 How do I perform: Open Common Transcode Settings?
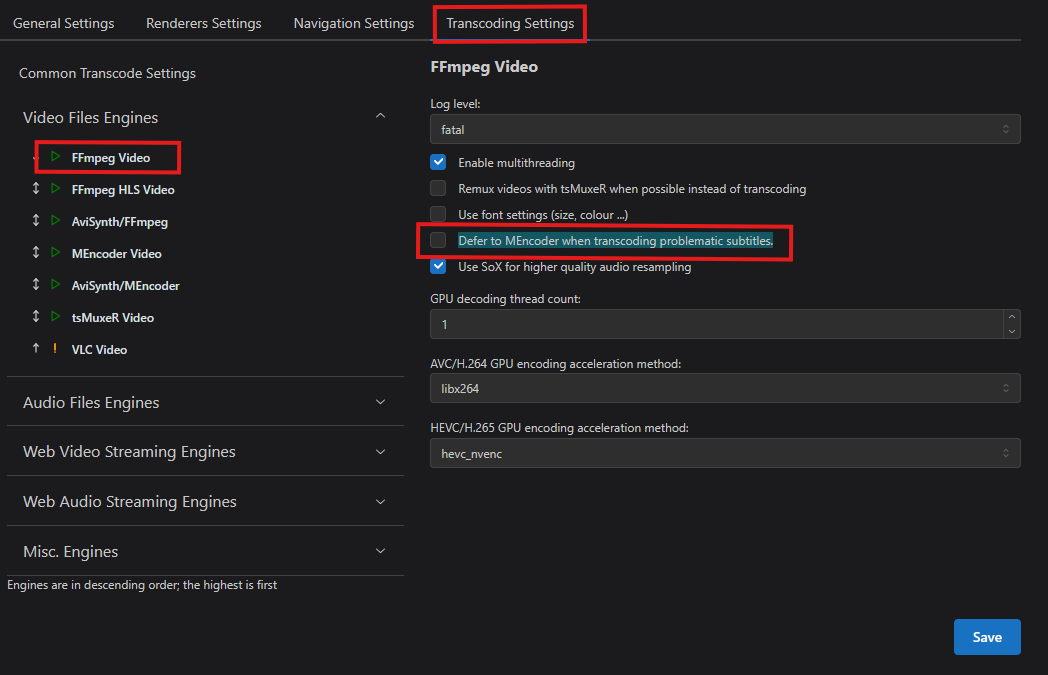tap(107, 73)
